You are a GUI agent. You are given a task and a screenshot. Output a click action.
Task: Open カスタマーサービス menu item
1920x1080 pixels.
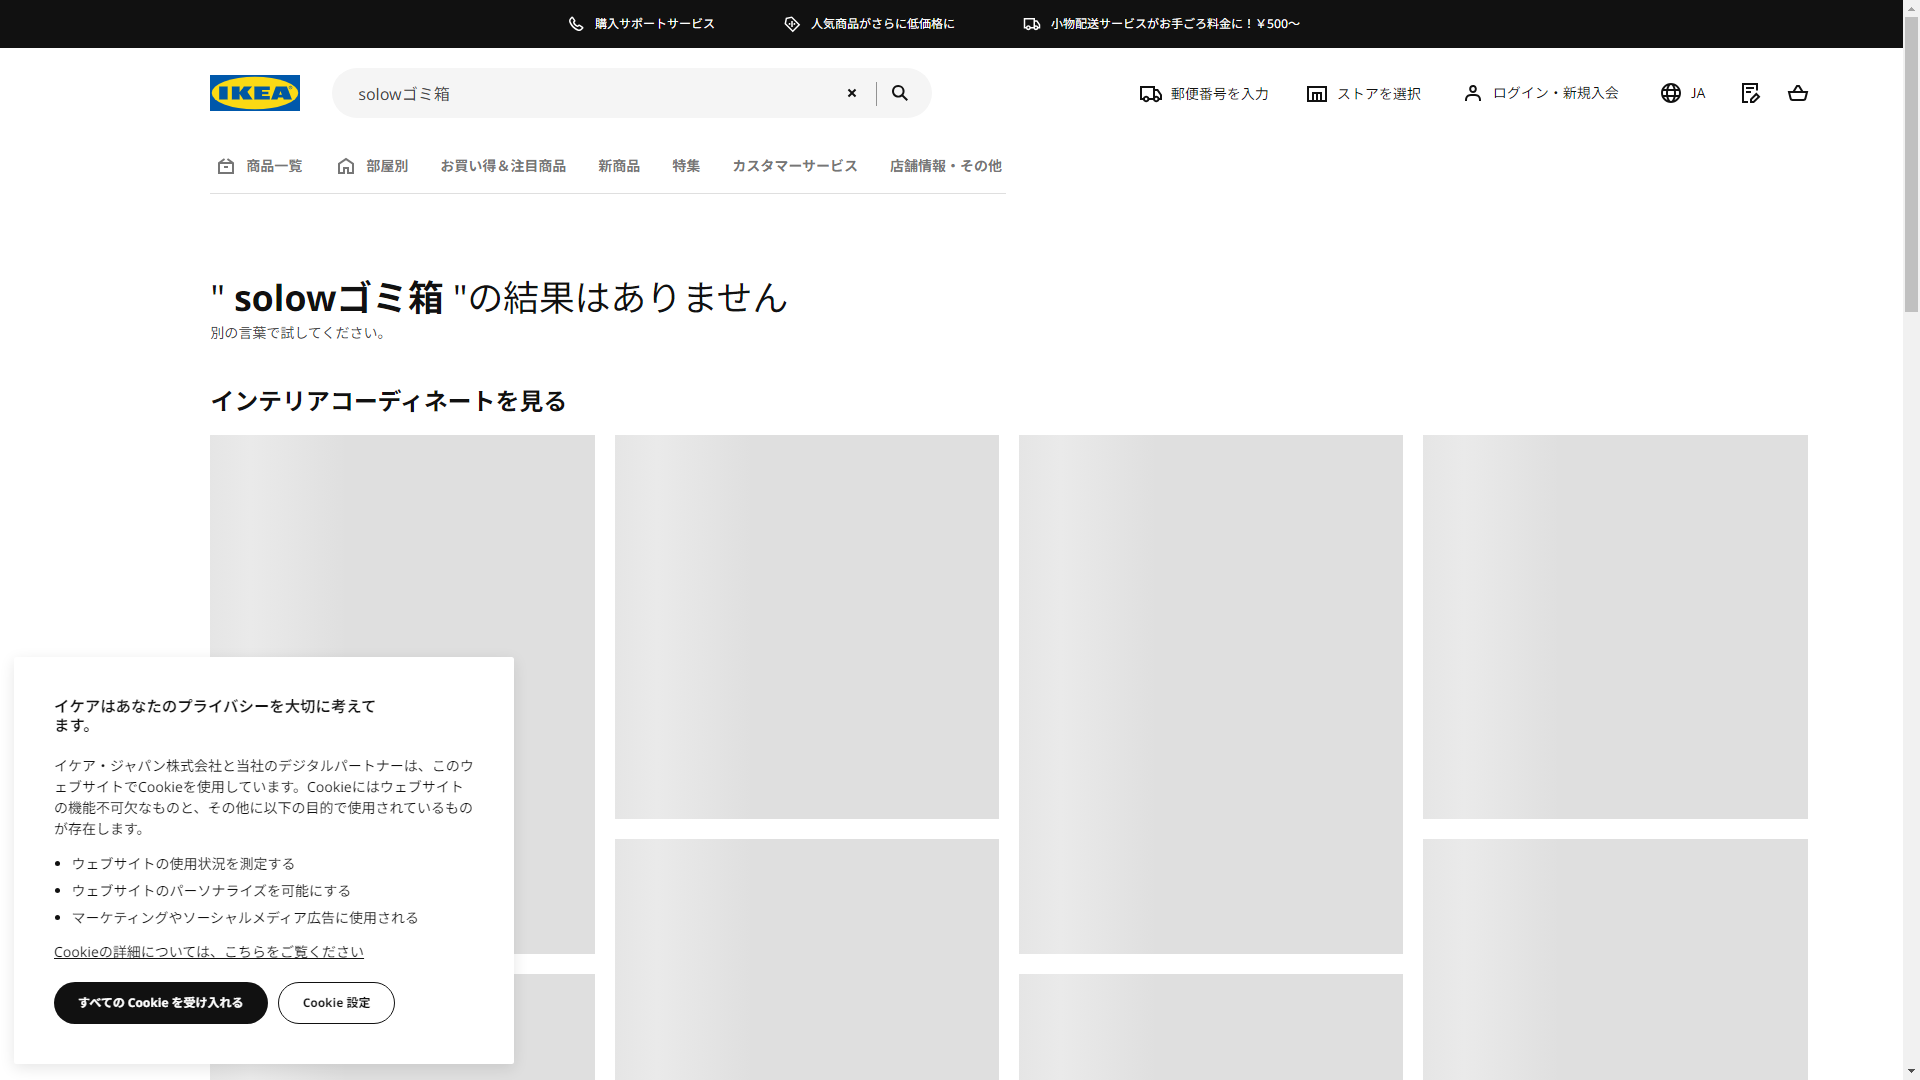[794, 166]
